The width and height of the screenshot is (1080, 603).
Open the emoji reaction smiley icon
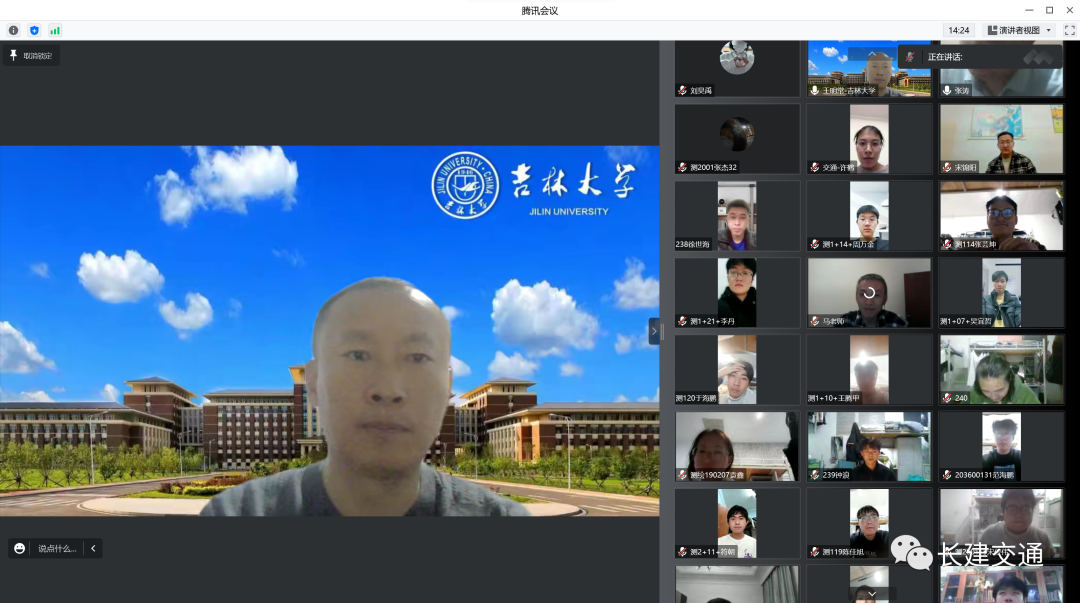[19, 548]
